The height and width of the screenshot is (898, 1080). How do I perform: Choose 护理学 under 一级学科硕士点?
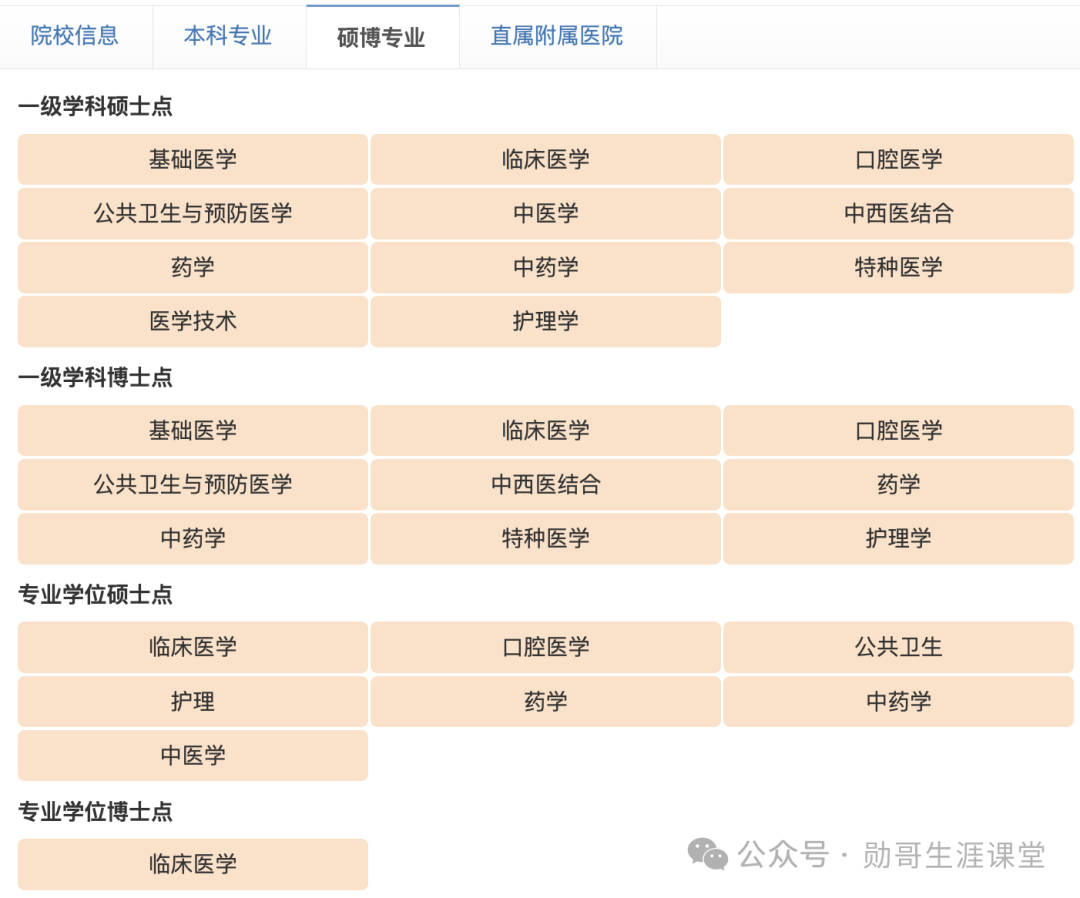545,321
